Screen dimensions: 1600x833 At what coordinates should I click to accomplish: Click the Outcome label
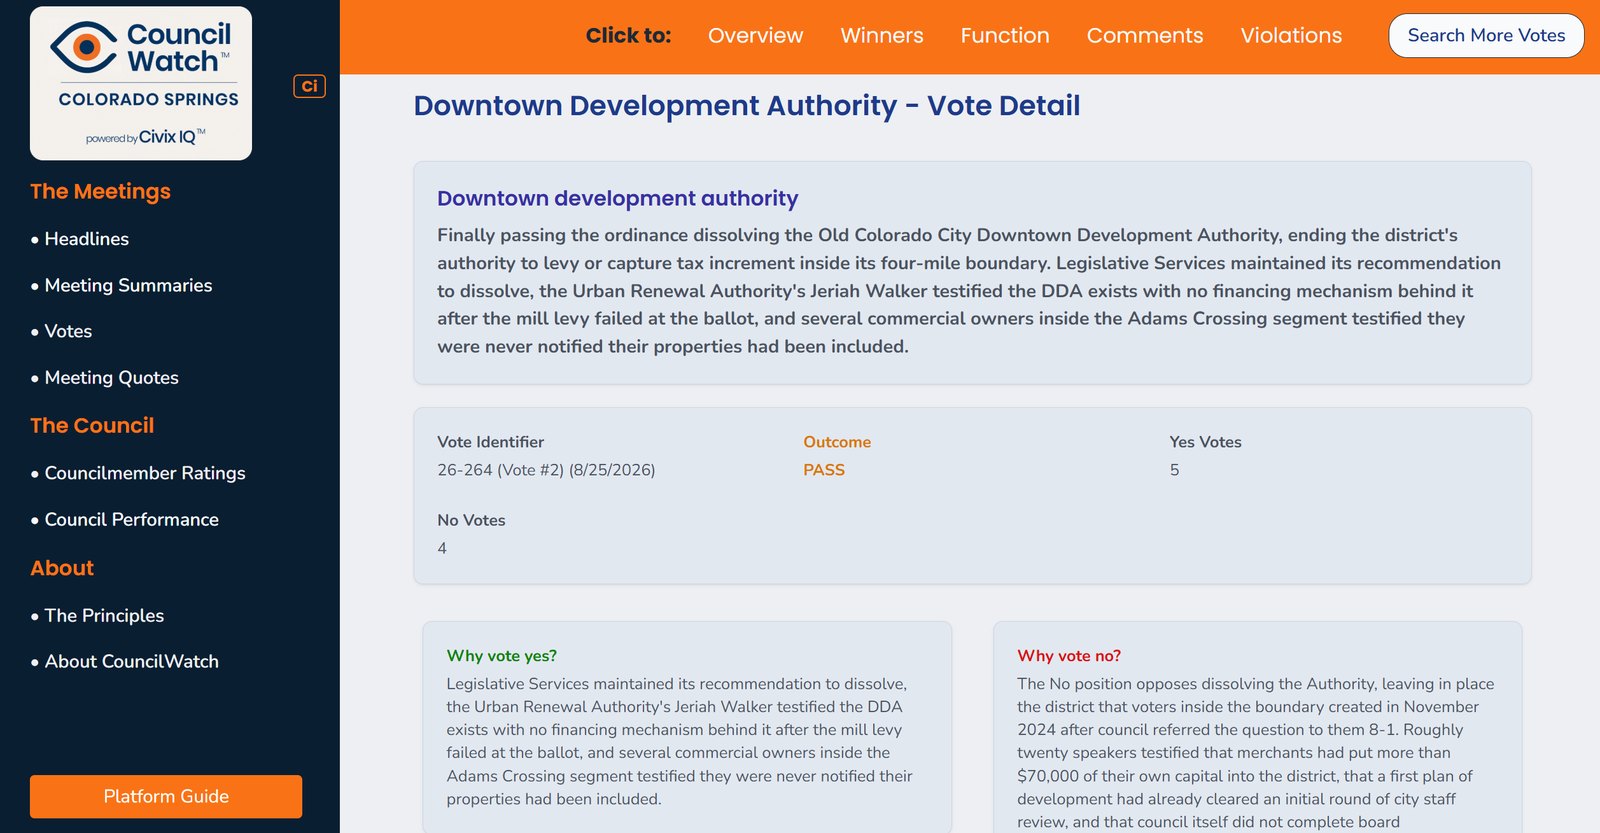(x=837, y=442)
